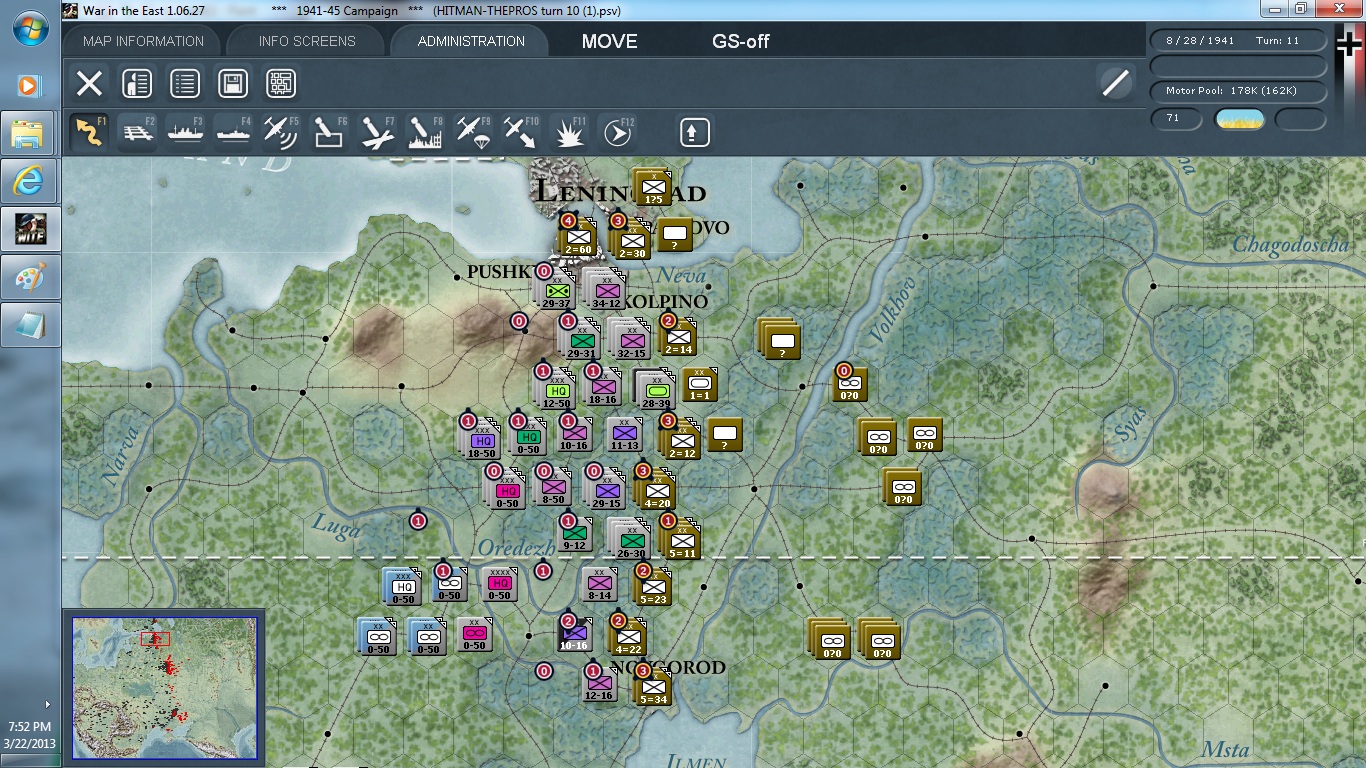Select the Soviet unit counter 1?5
The height and width of the screenshot is (768, 1366).
(x=654, y=187)
